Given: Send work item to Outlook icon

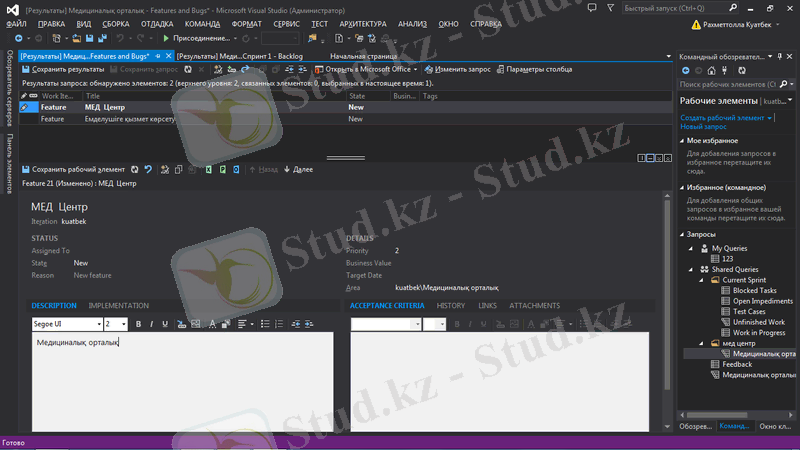Looking at the screenshot, I should pos(236,169).
